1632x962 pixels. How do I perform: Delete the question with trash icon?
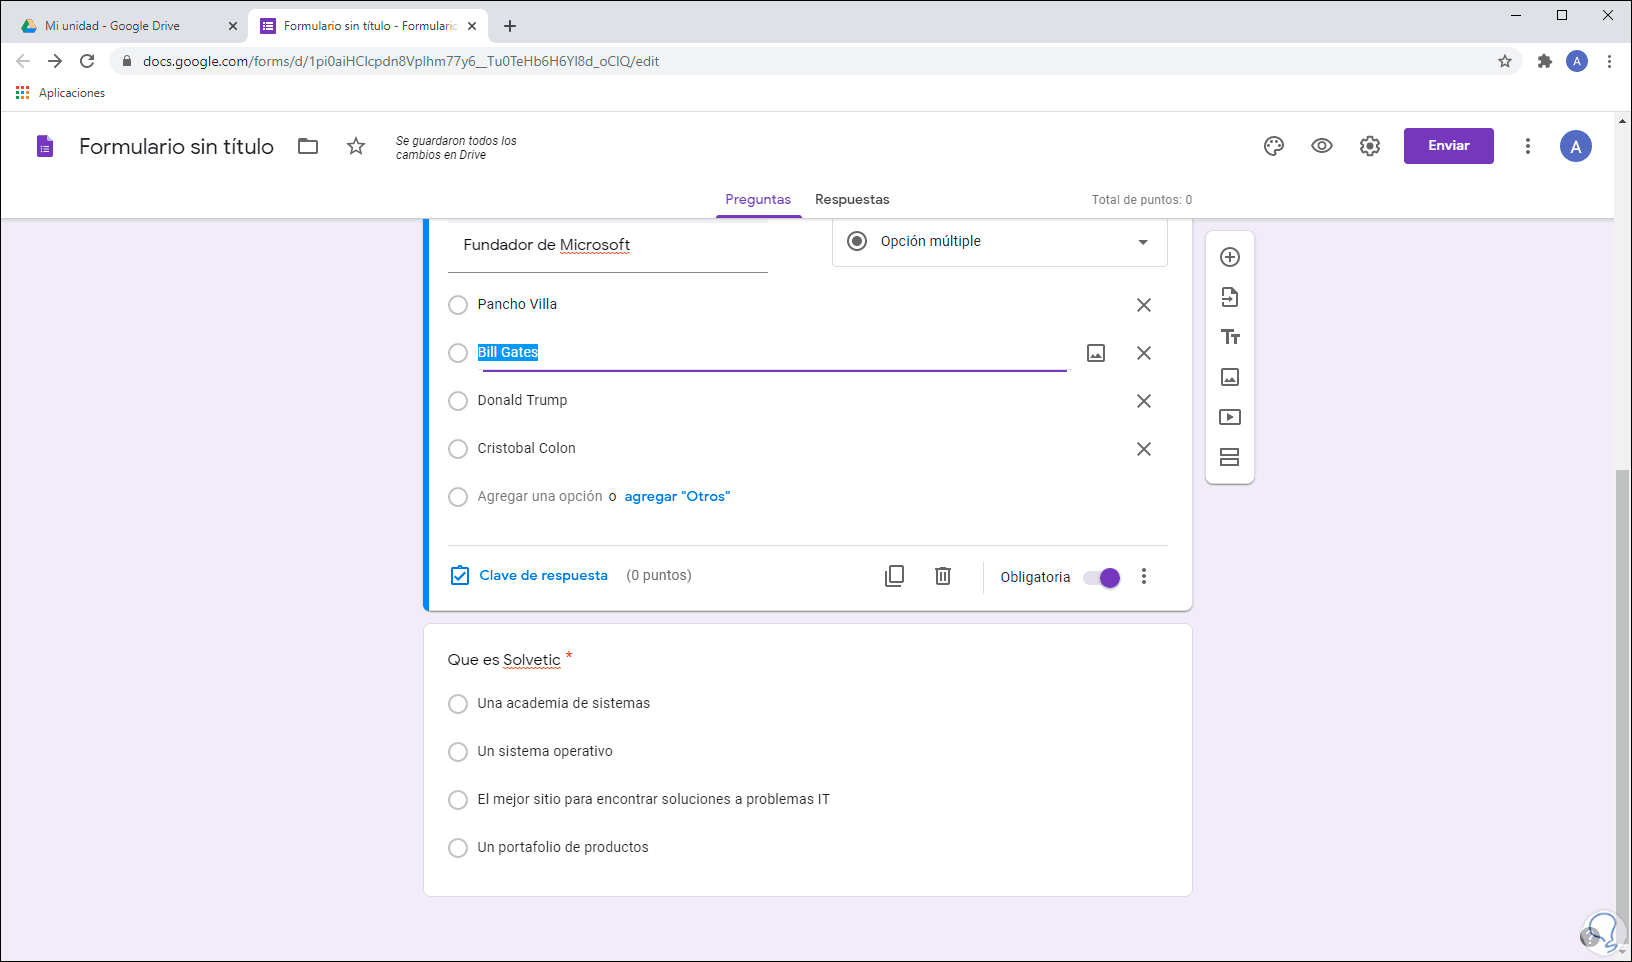click(x=943, y=576)
